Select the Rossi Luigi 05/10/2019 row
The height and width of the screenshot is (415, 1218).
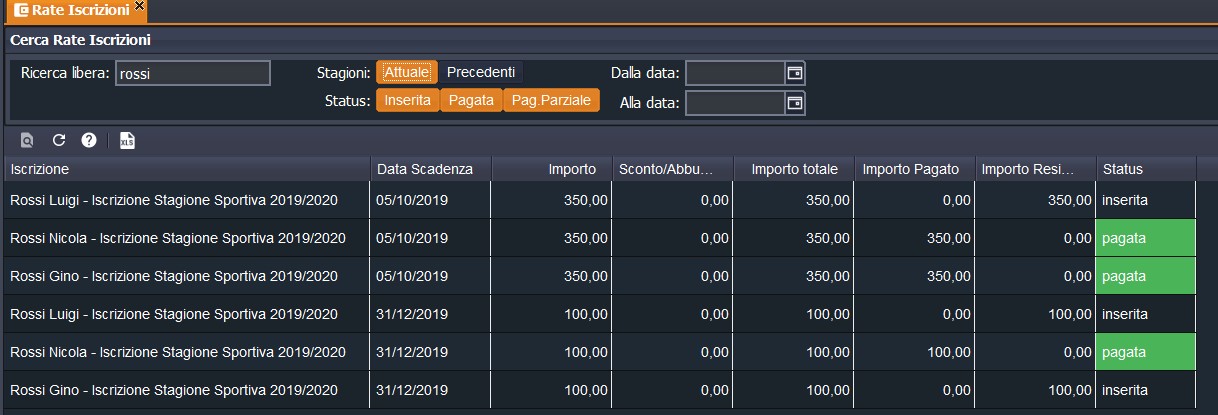[174, 200]
